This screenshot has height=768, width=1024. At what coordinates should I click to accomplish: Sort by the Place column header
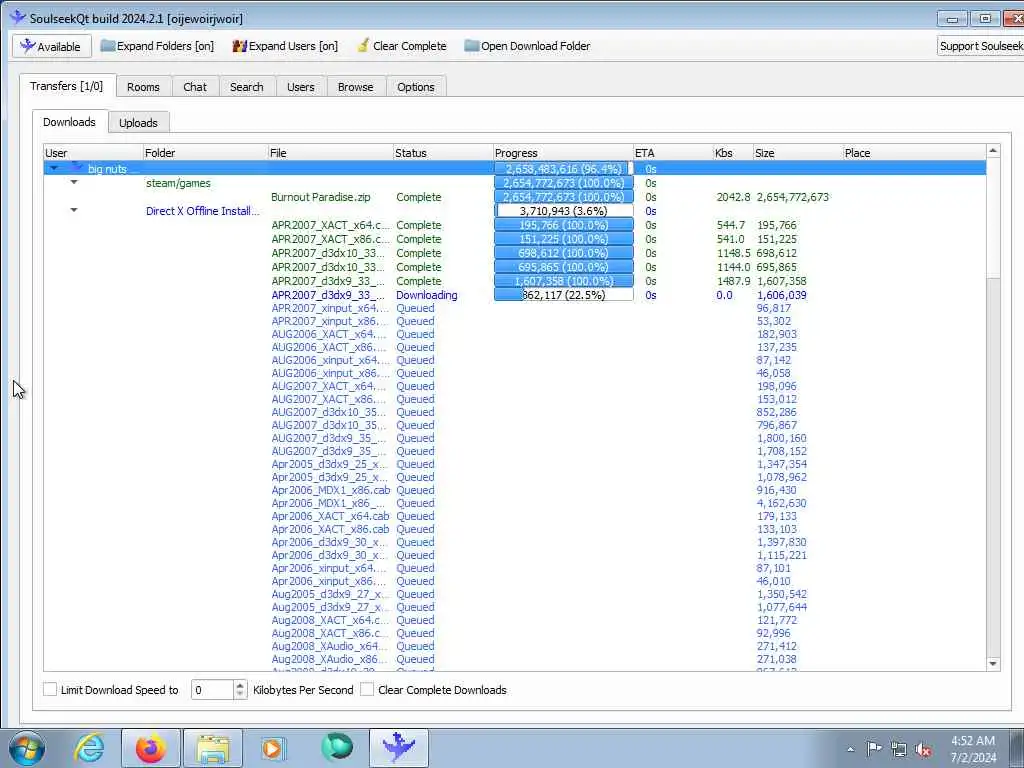tap(914, 153)
